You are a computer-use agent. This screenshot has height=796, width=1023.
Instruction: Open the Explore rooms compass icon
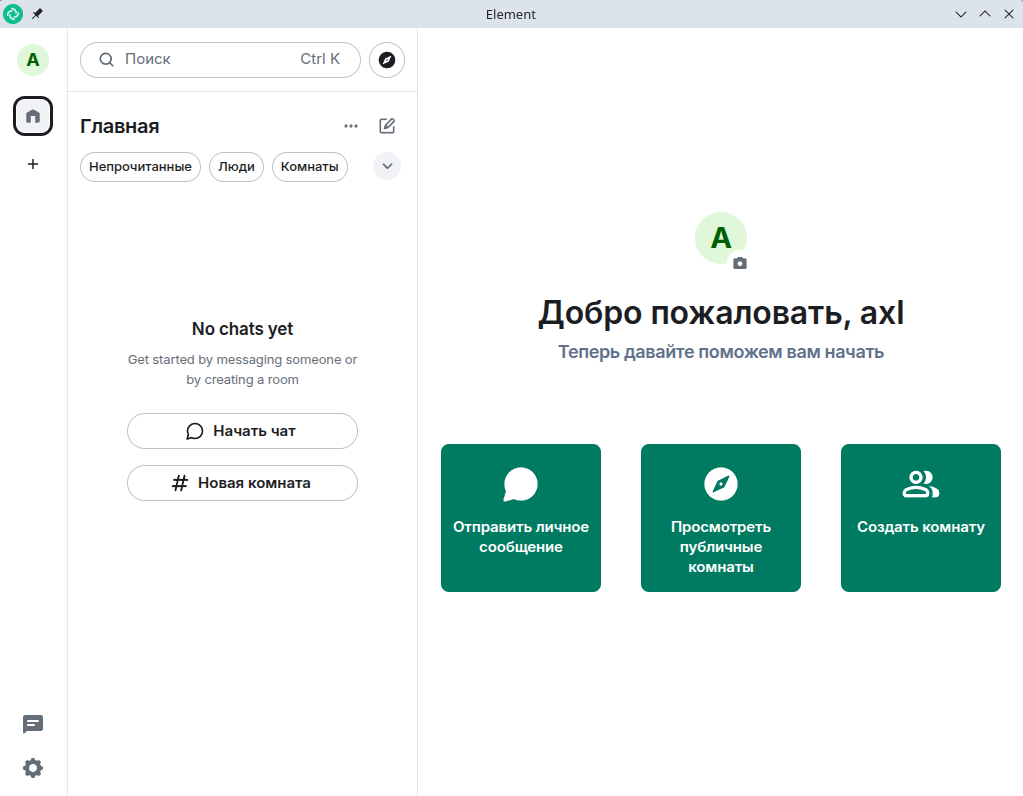387,60
